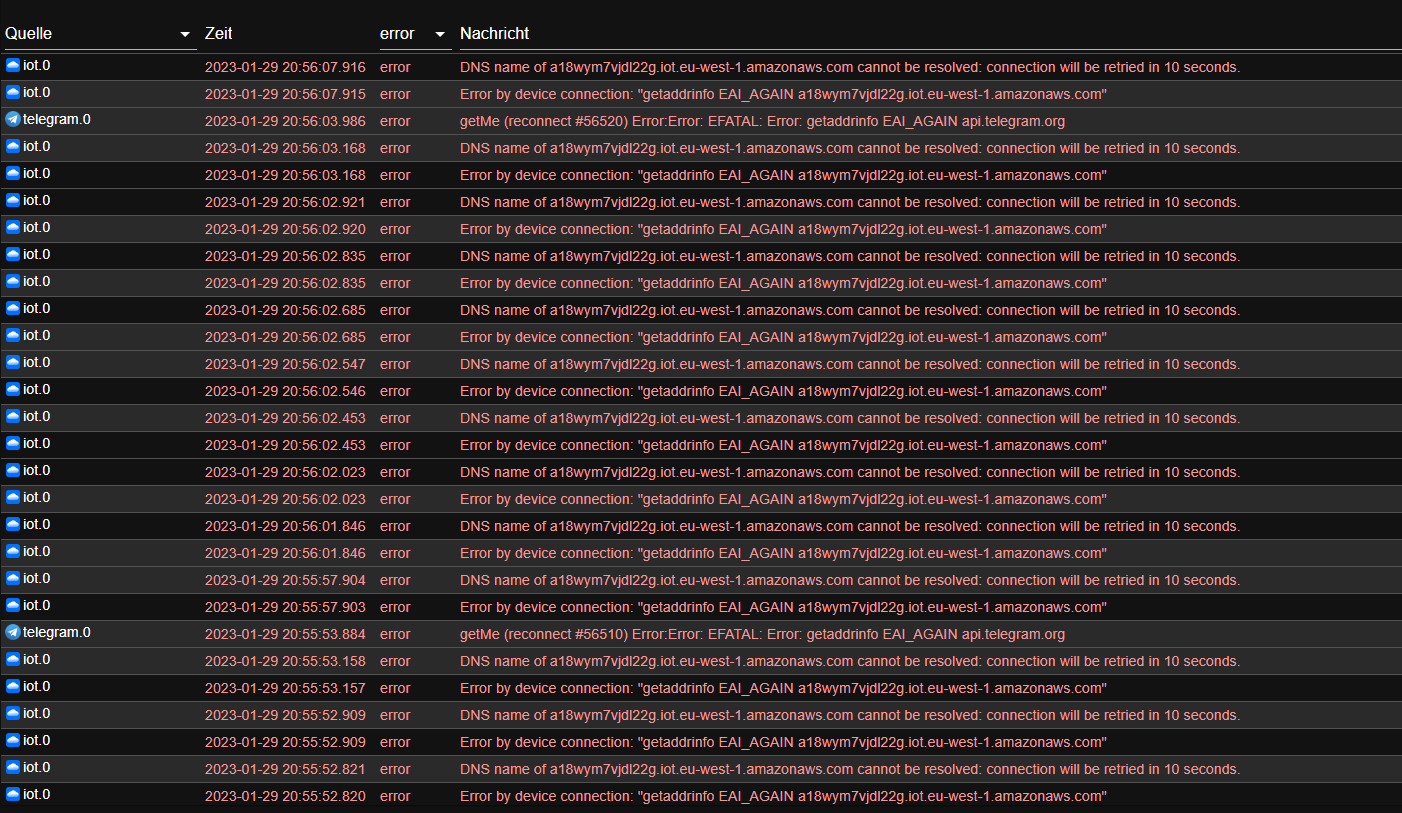Click DNS name message at 20:56:07.916
This screenshot has height=813, width=1402.
(x=850, y=67)
